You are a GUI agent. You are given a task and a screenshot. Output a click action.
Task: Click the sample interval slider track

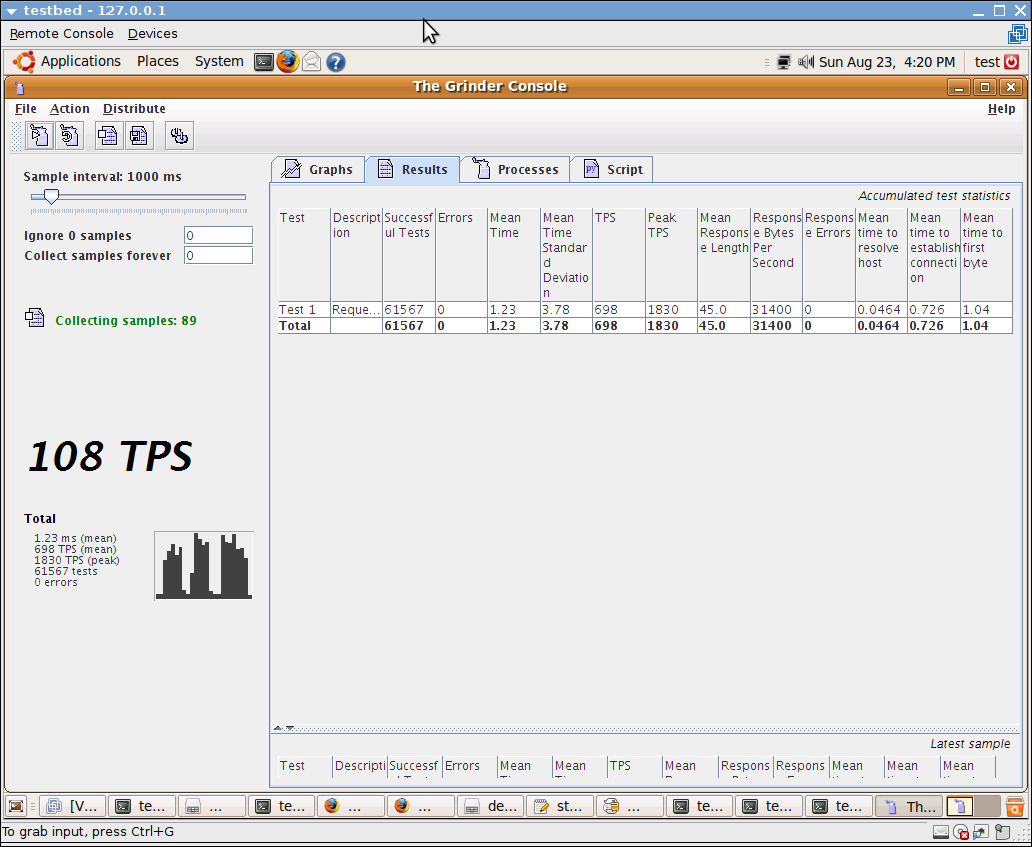pyautogui.click(x=138, y=197)
